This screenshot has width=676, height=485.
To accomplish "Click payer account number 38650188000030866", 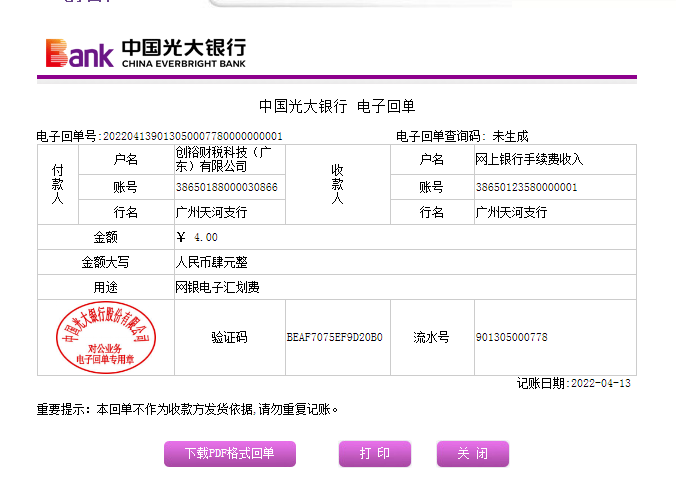I will pyautogui.click(x=226, y=187).
